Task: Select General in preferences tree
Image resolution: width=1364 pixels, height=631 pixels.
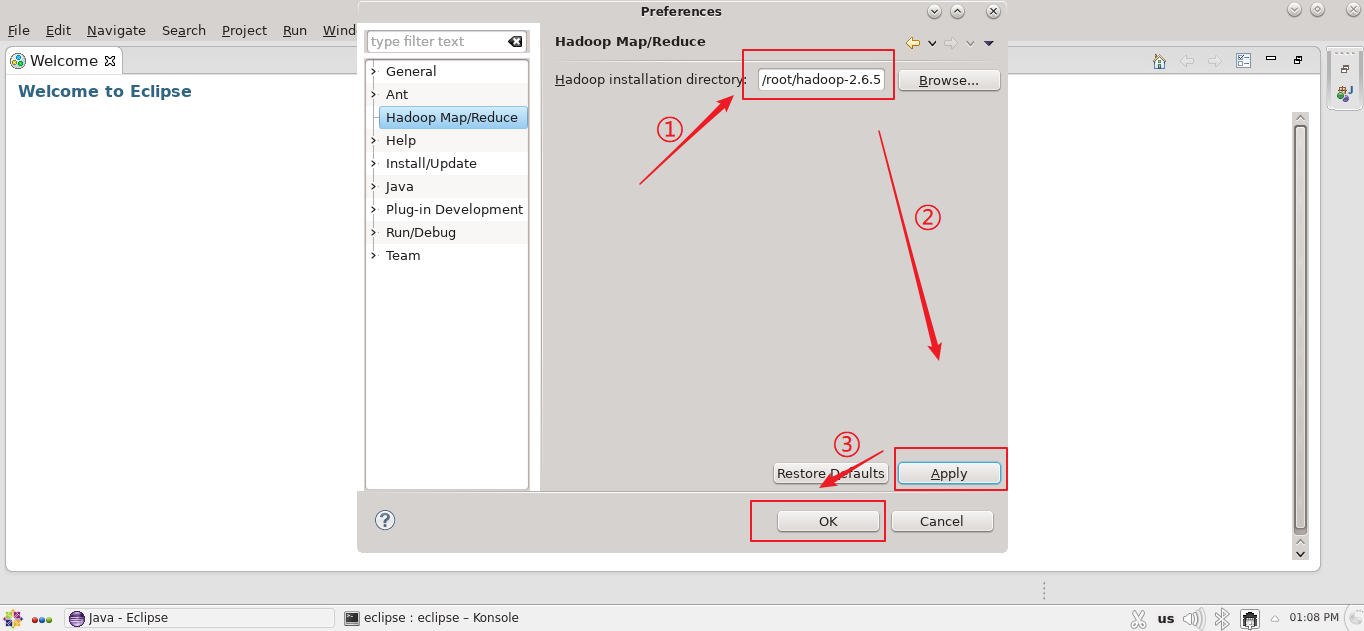Action: [411, 71]
